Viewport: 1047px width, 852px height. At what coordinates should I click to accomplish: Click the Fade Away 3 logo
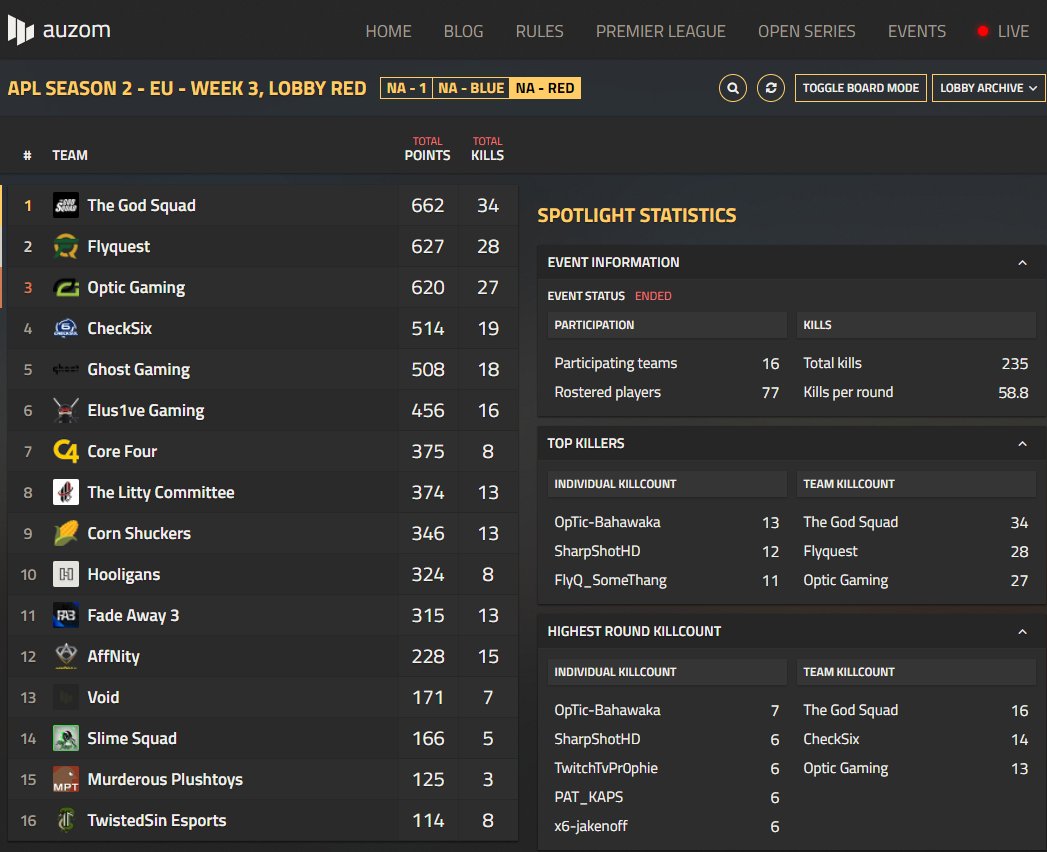coord(65,616)
